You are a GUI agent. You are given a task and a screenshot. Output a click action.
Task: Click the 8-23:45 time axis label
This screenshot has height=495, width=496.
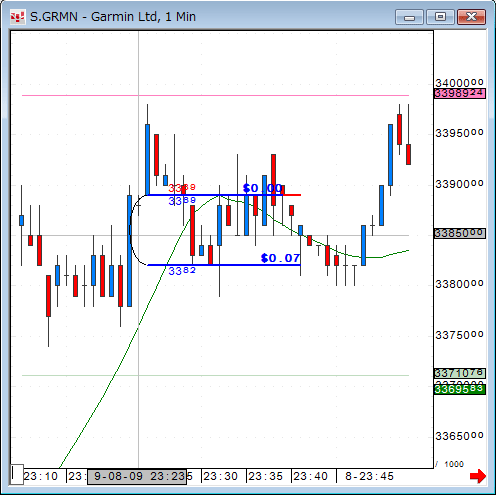[369, 476]
